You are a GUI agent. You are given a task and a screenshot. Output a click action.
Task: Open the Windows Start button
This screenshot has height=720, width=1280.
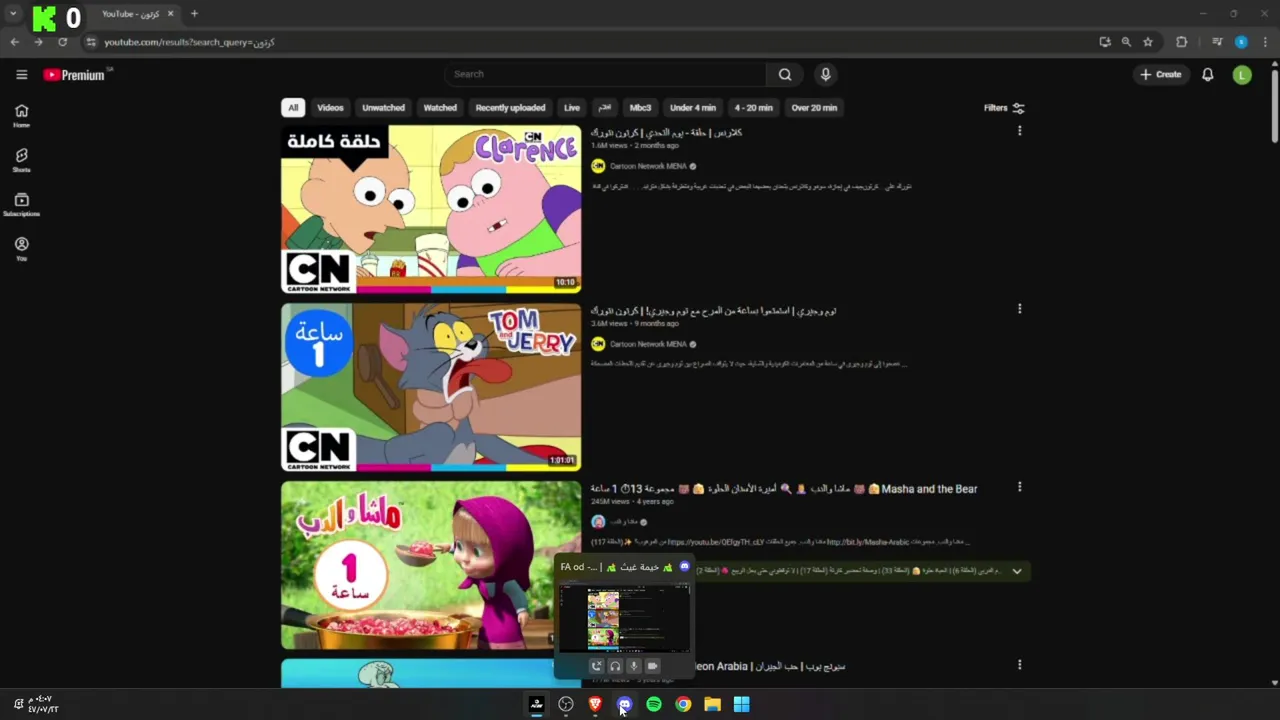coord(741,704)
